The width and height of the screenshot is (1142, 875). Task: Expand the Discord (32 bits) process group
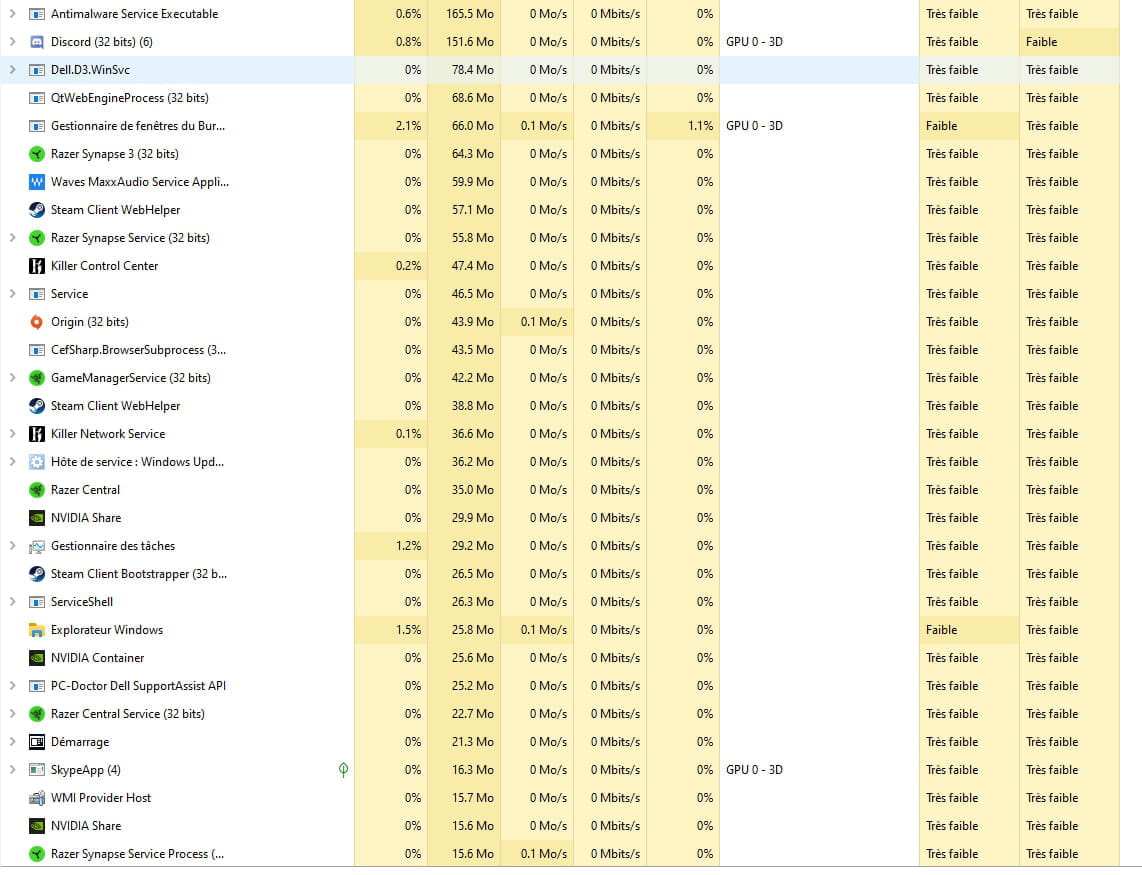12,42
